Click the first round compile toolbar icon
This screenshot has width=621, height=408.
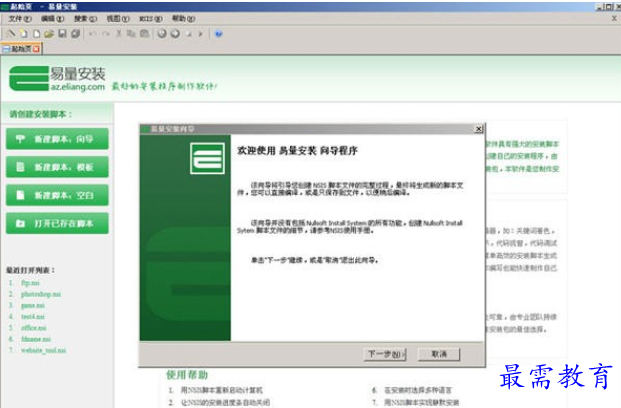pyautogui.click(x=162, y=34)
